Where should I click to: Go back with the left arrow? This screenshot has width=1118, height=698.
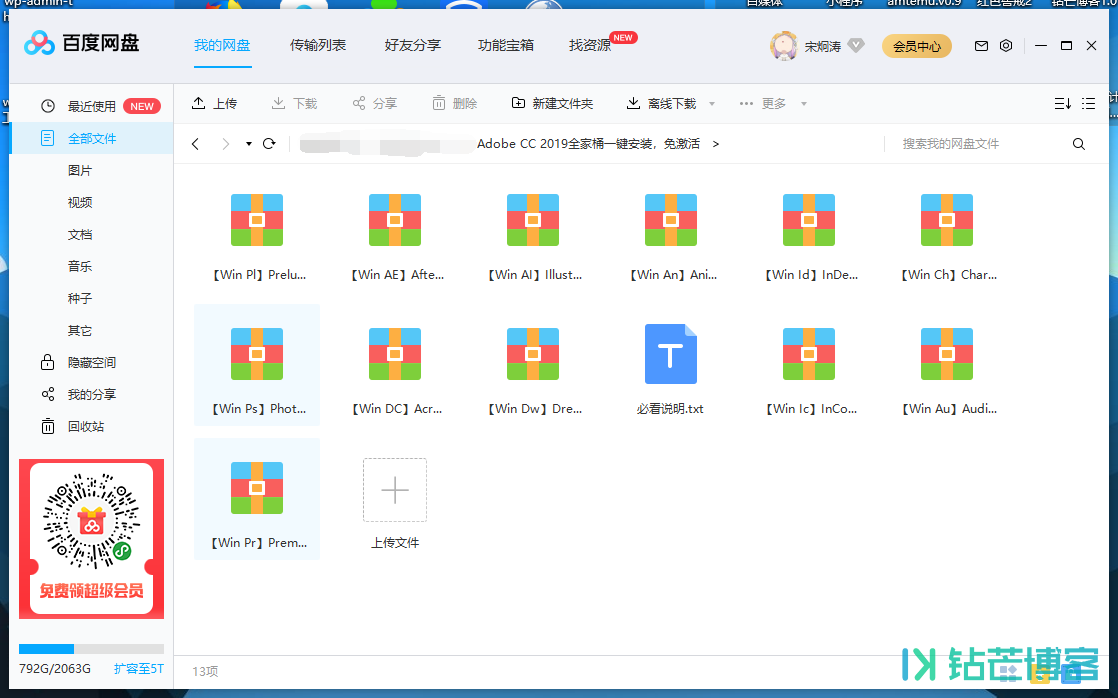click(x=195, y=144)
